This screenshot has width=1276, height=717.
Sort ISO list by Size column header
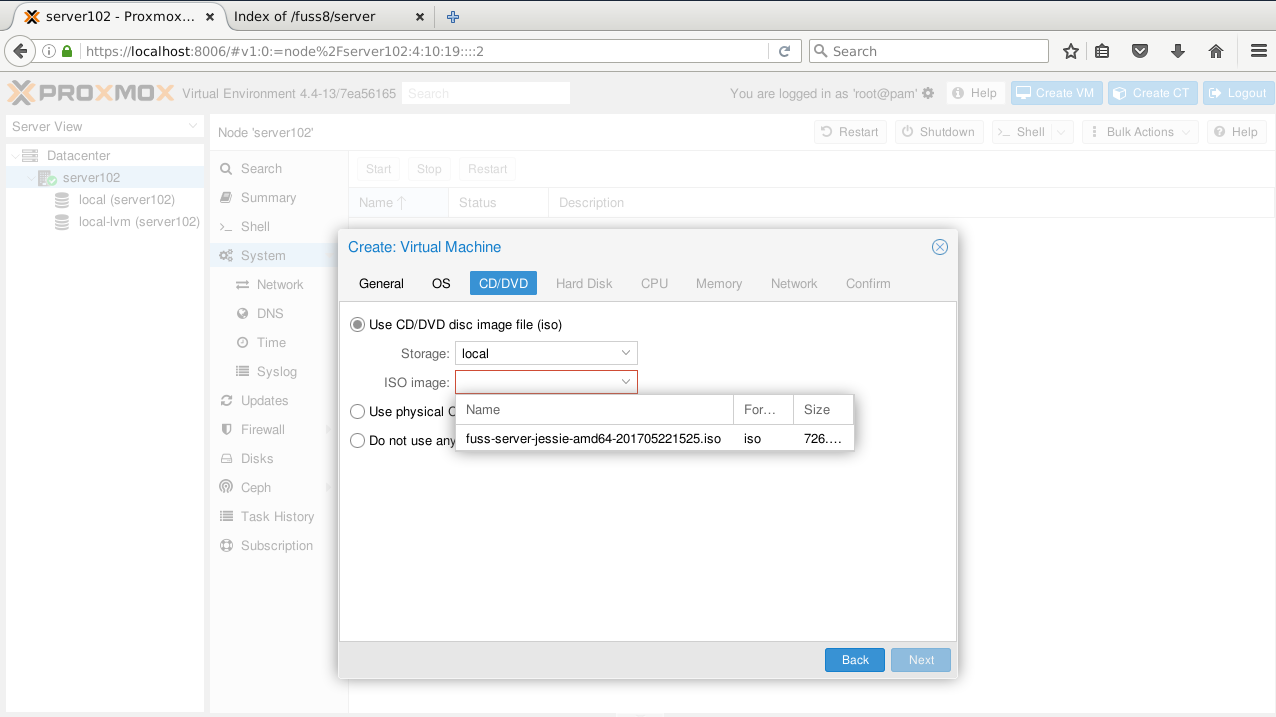(x=824, y=410)
